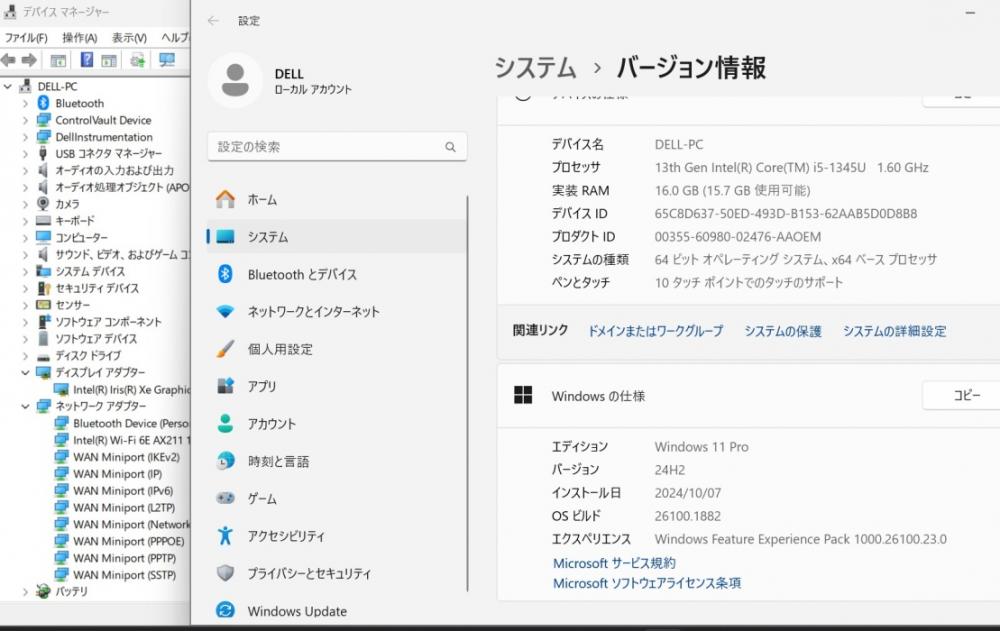This screenshot has width=1000, height=631.
Task: Click the DELL user avatar picture
Action: tap(235, 80)
